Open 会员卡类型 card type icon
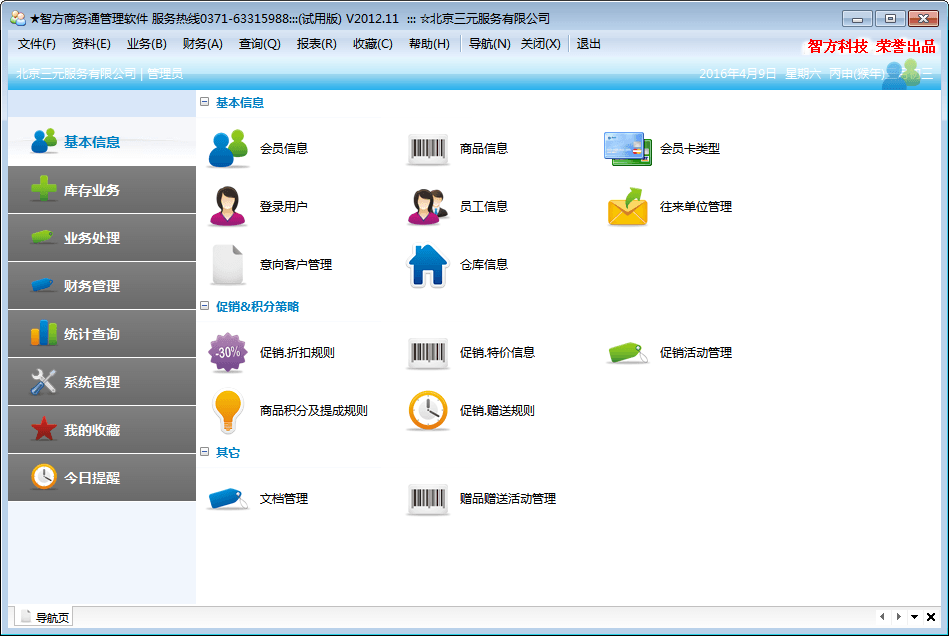The width and height of the screenshot is (949, 636). coord(628,149)
